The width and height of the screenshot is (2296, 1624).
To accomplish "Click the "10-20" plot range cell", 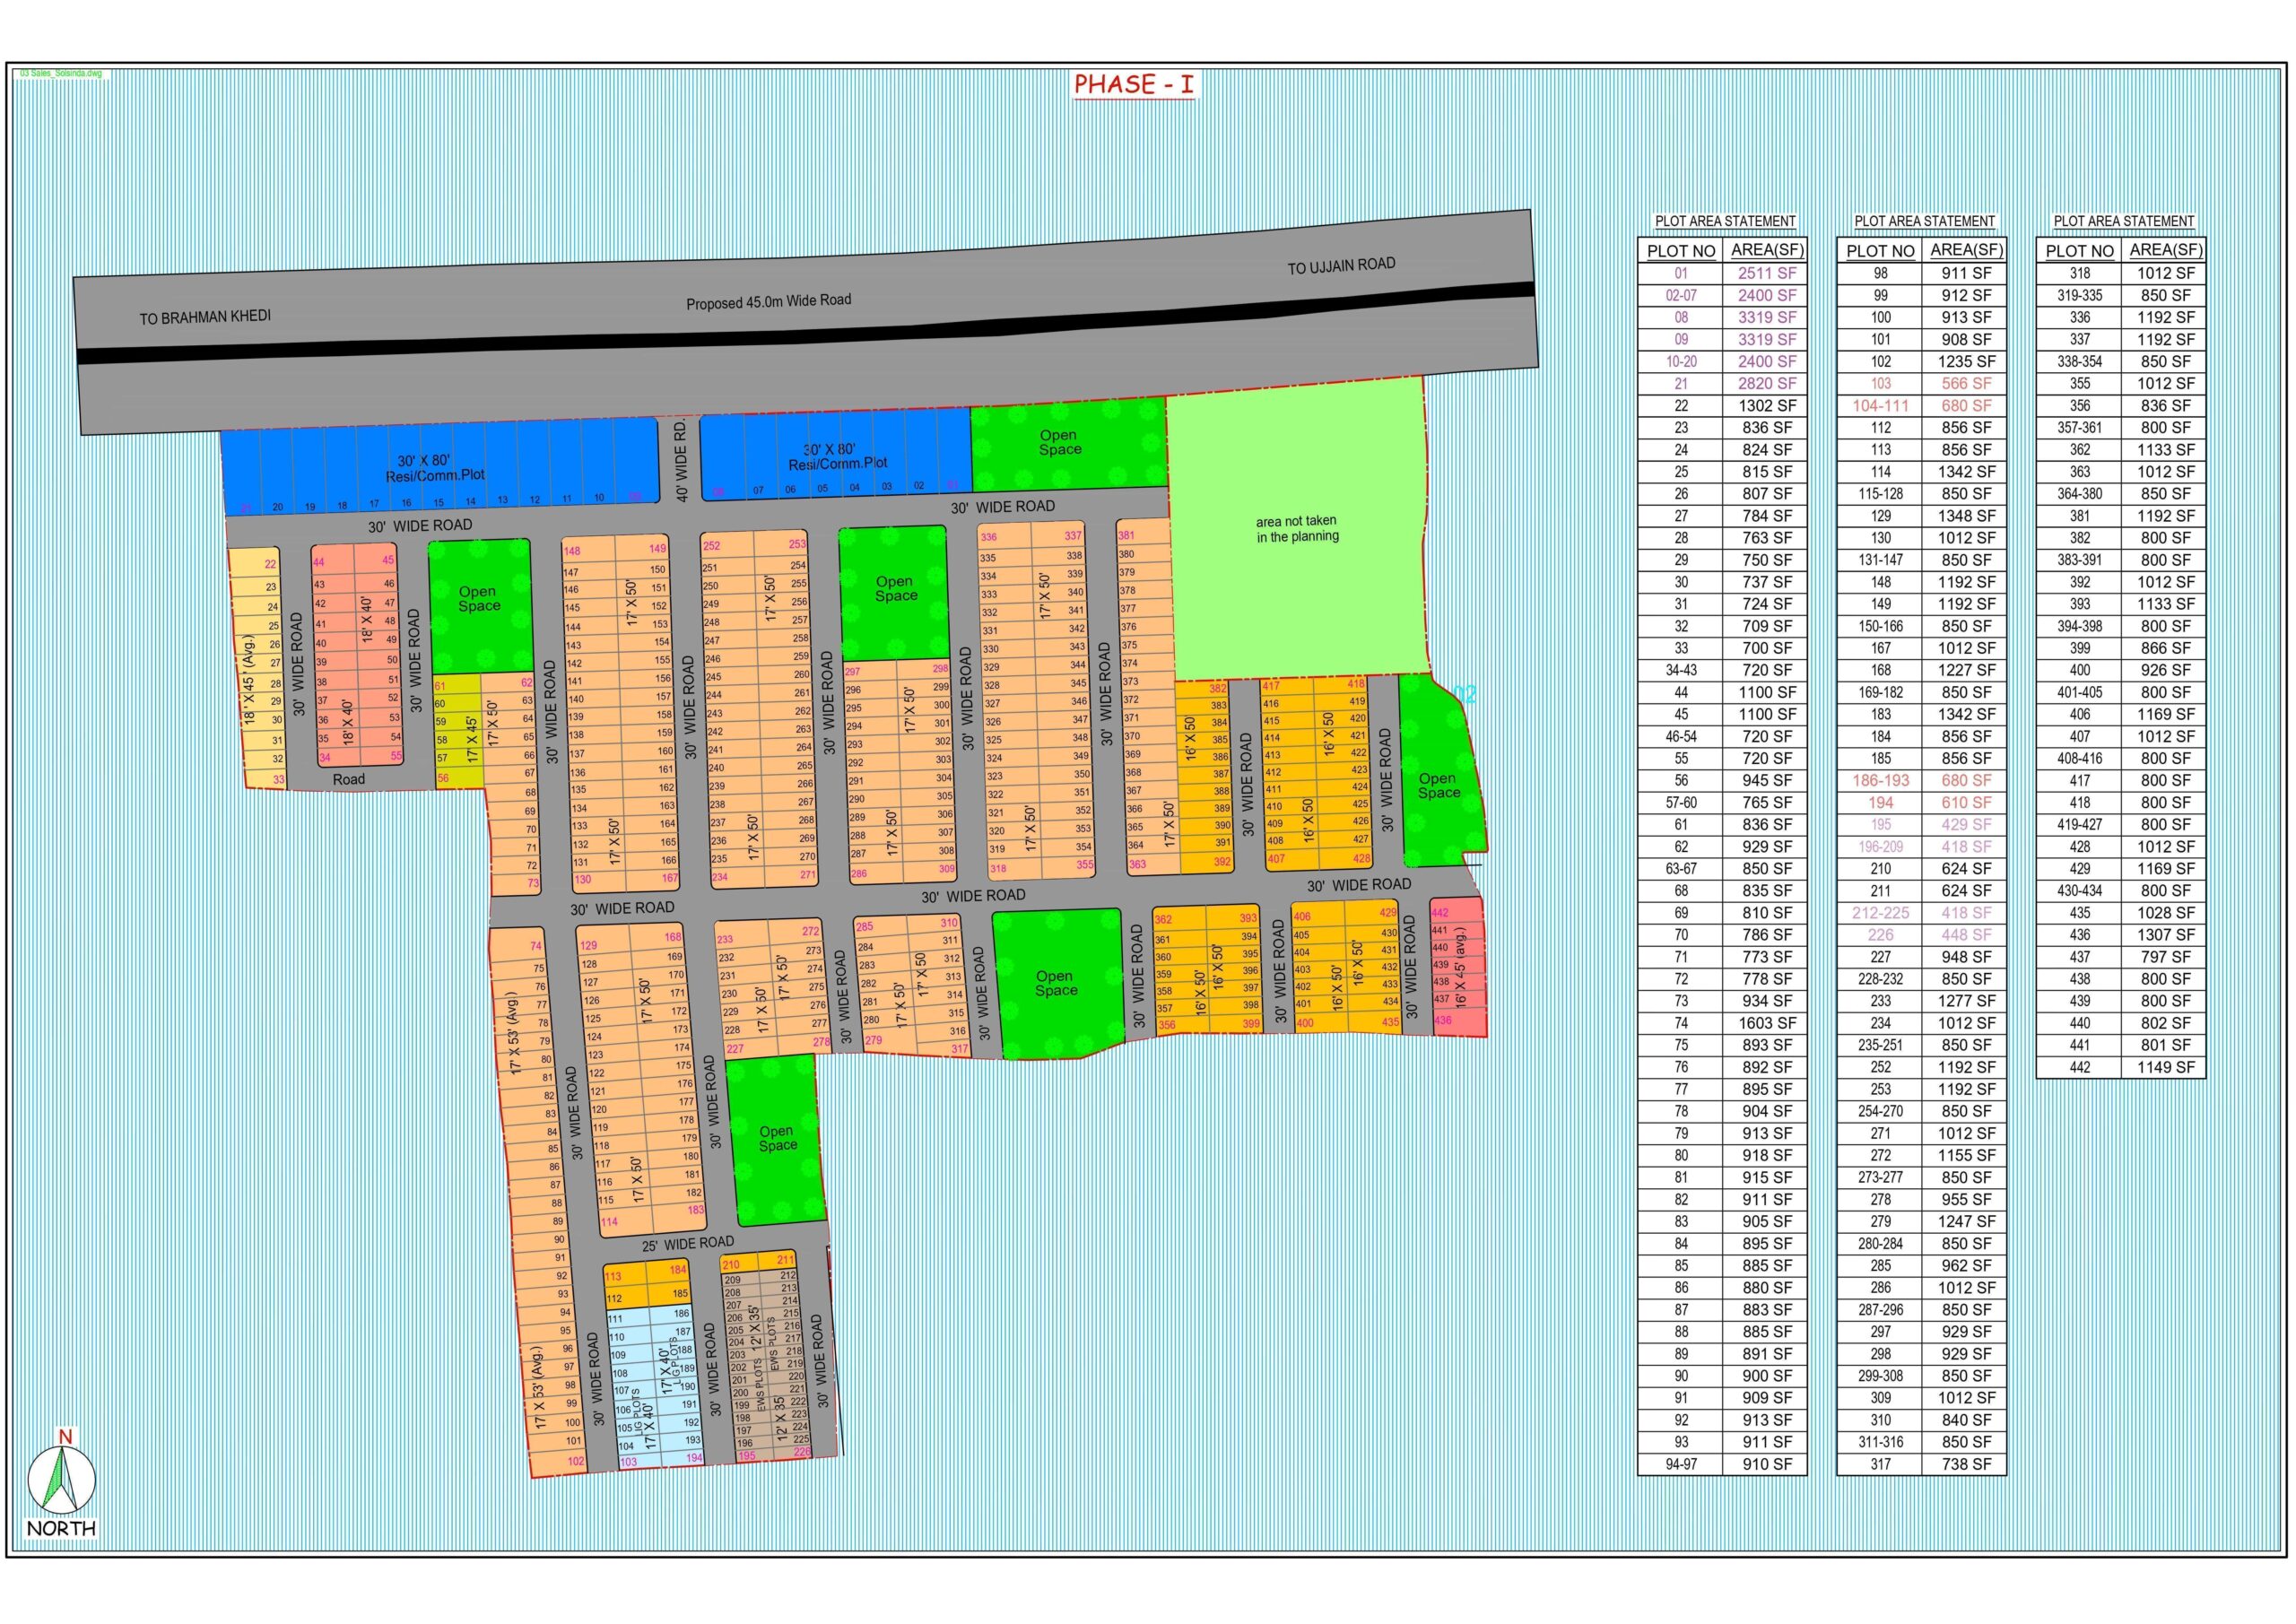I will tap(1681, 361).
